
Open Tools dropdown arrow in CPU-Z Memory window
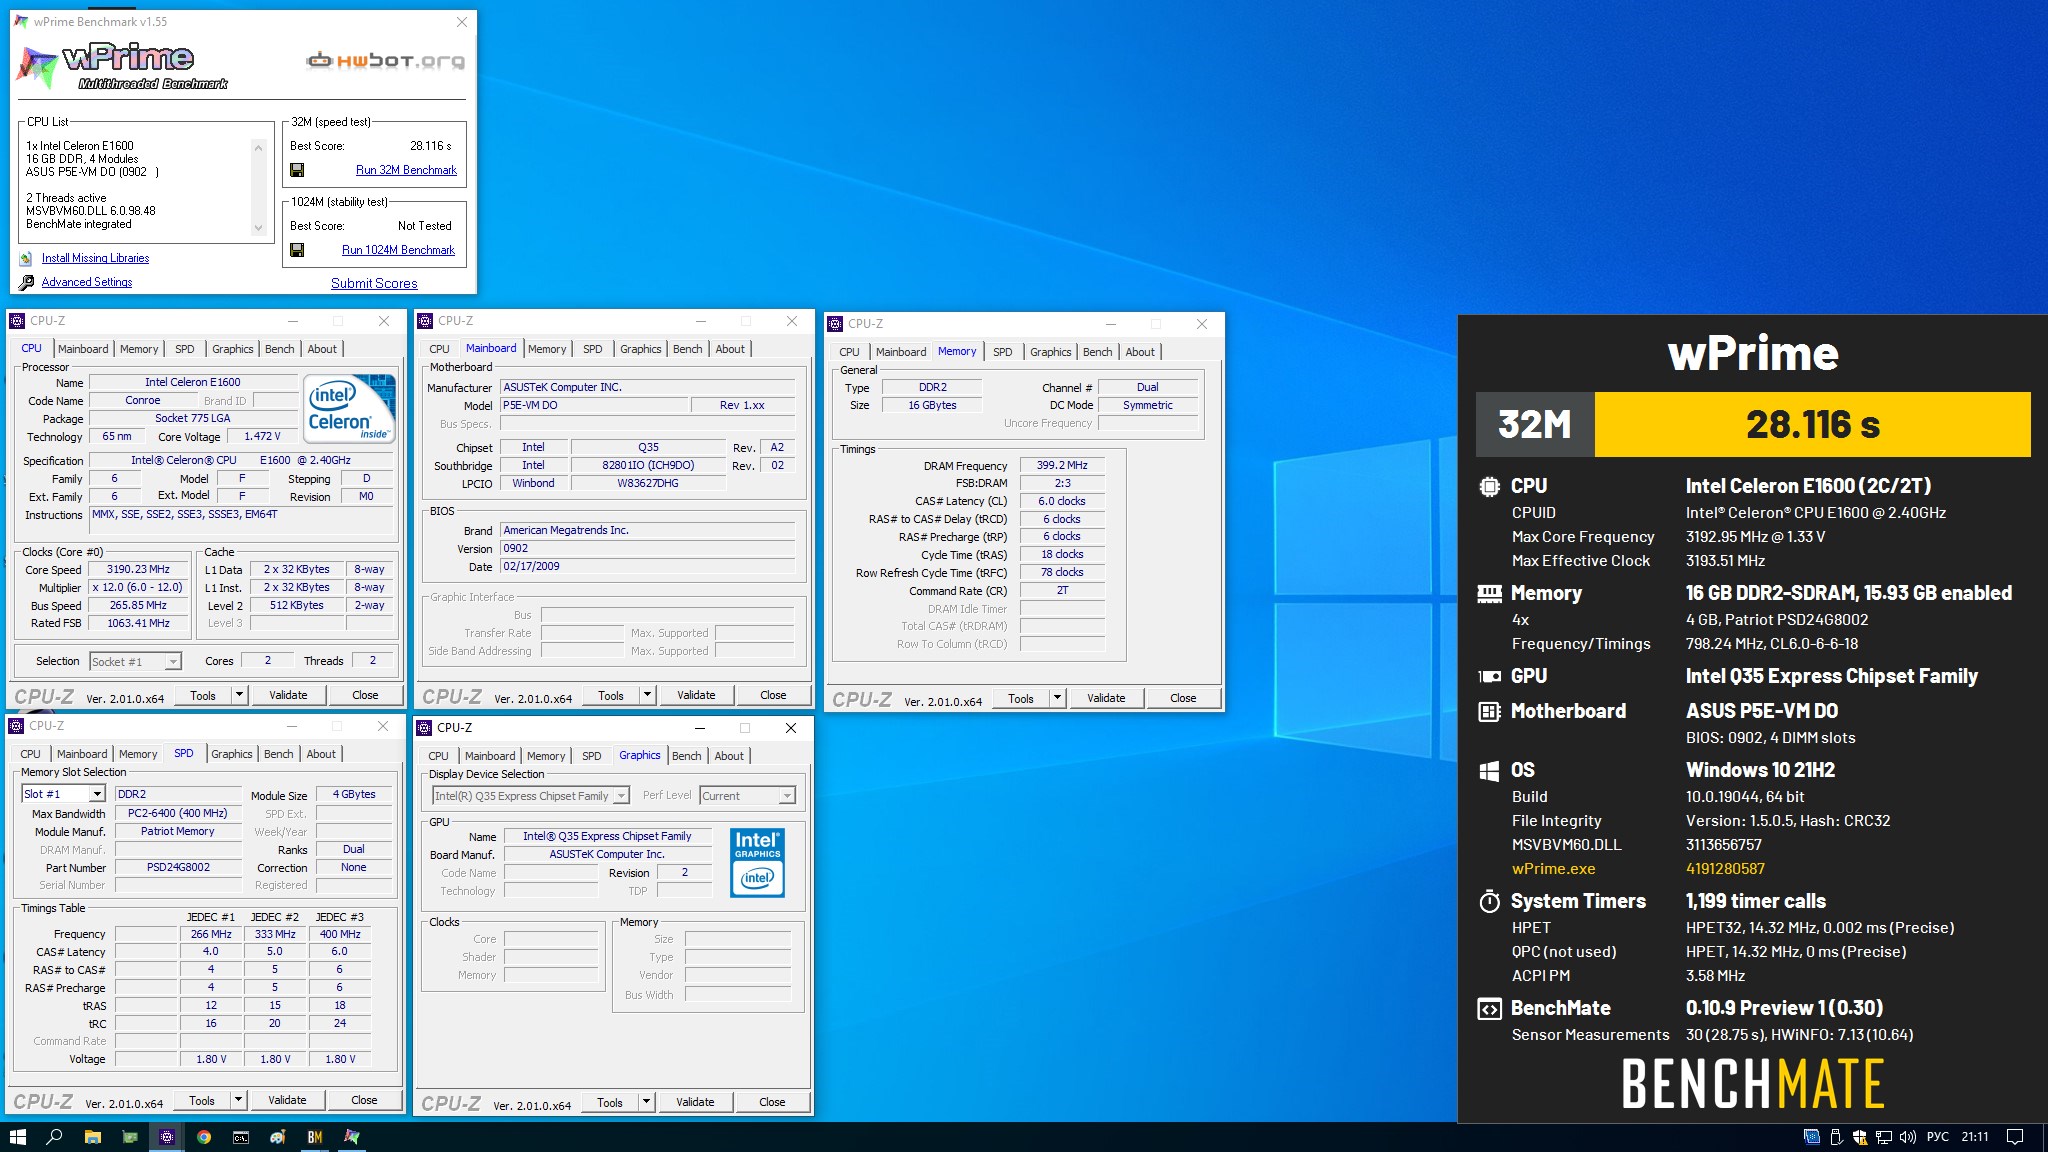1057,698
